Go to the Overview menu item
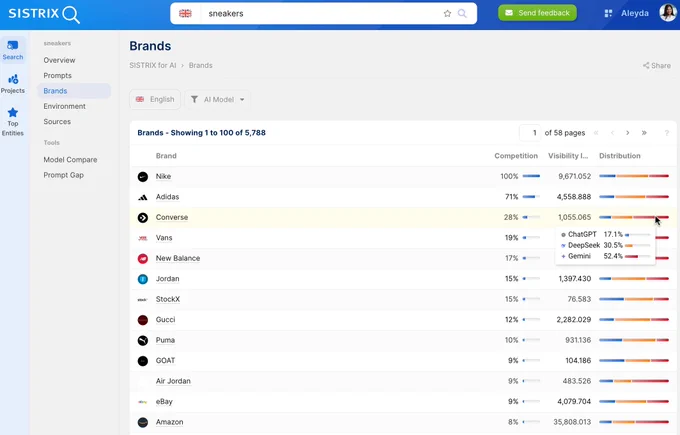Viewport: 680px width, 435px height. pos(59,60)
